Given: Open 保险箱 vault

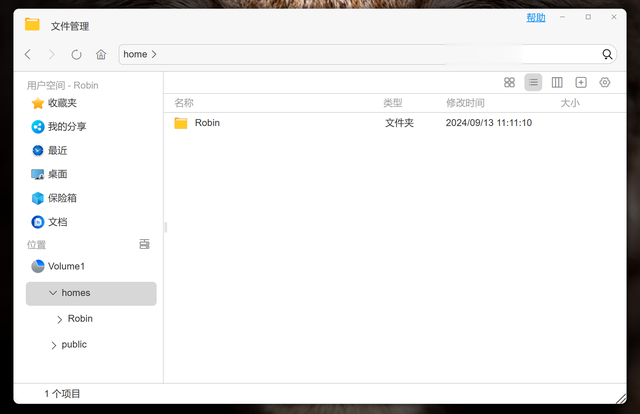Looking at the screenshot, I should [38, 198].
